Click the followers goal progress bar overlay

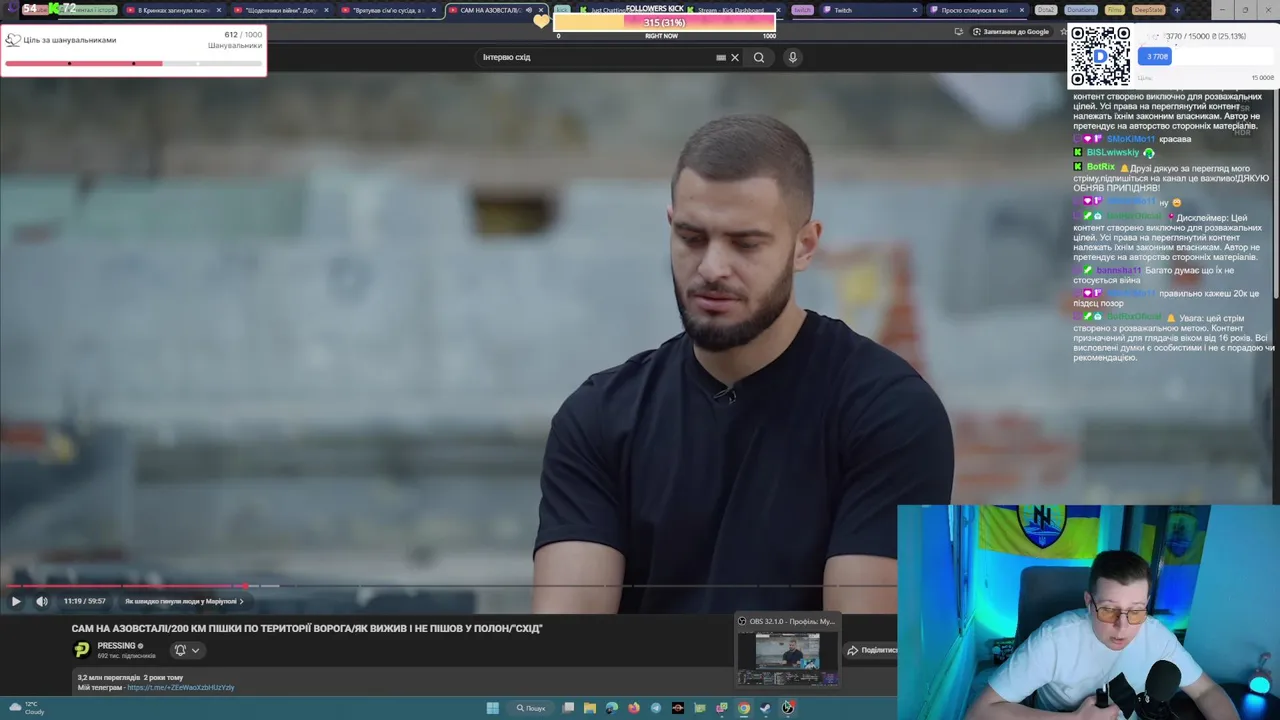pyautogui.click(x=133, y=63)
